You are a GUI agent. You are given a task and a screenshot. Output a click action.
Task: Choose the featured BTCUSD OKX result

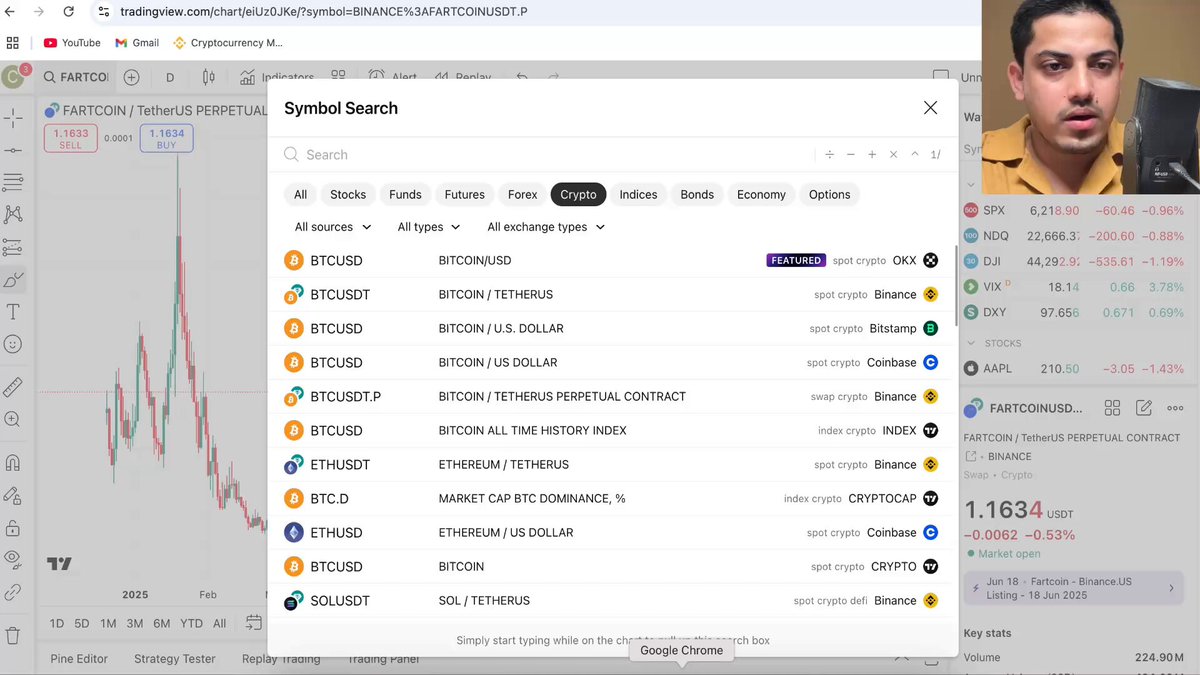click(611, 261)
